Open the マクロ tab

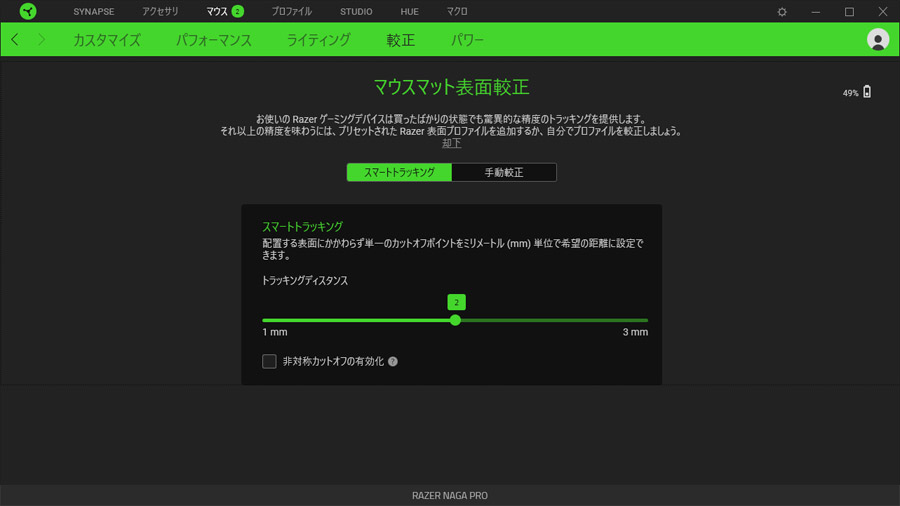457,11
